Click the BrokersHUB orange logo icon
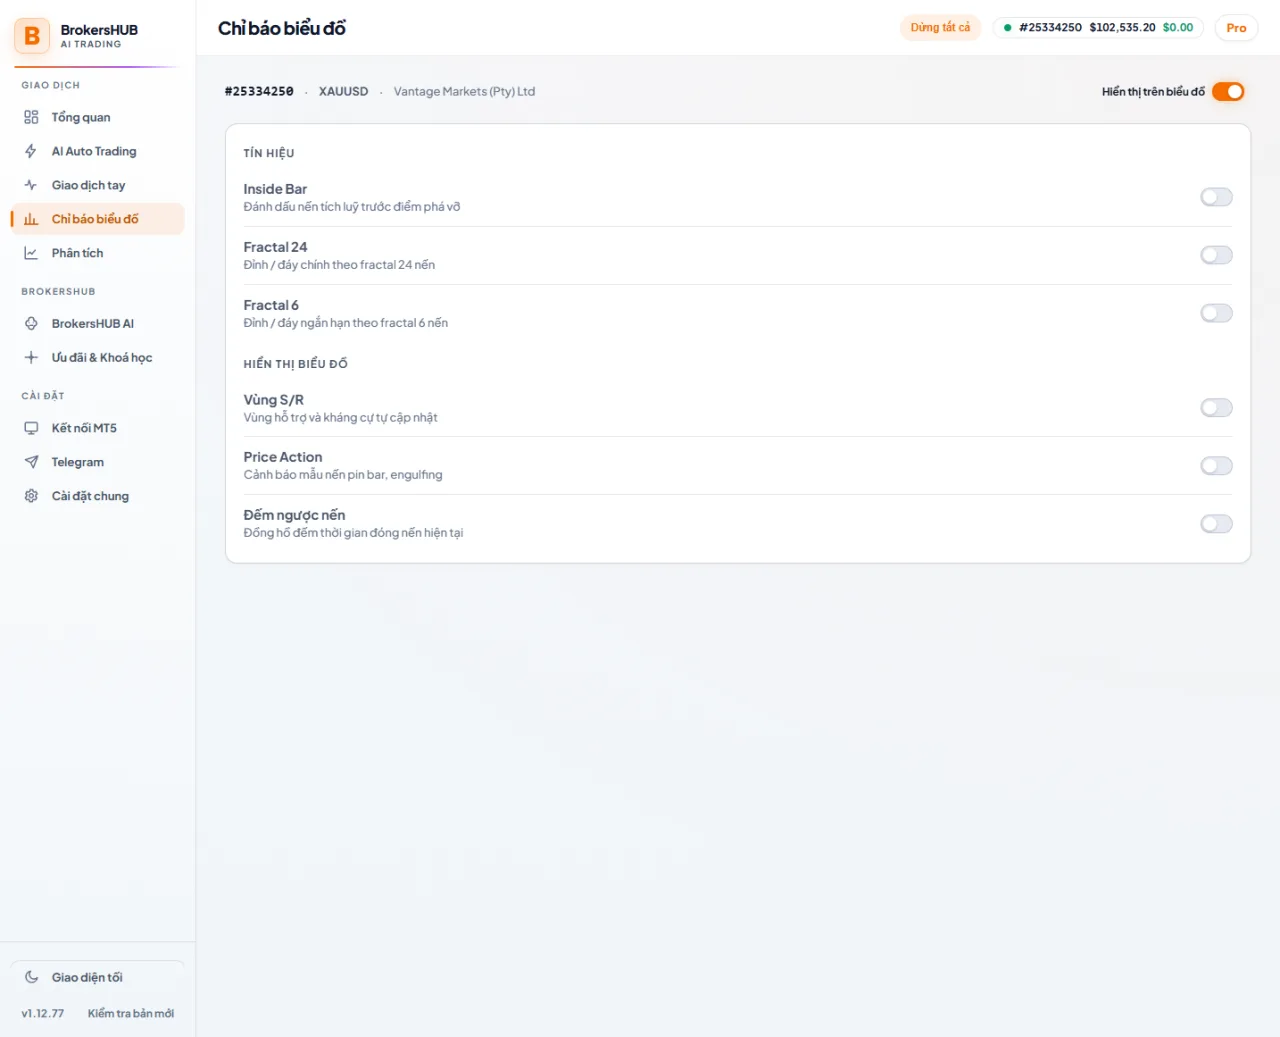The width and height of the screenshot is (1280, 1037). pyautogui.click(x=32, y=36)
